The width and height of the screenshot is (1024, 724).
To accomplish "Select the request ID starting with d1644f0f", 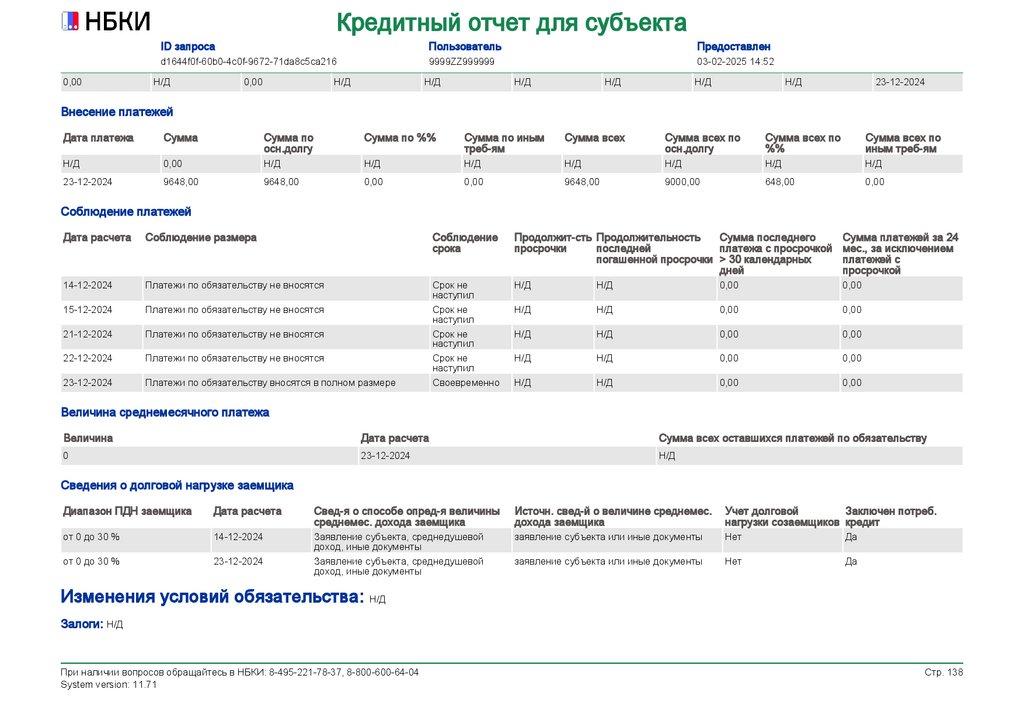I will click(x=249, y=61).
